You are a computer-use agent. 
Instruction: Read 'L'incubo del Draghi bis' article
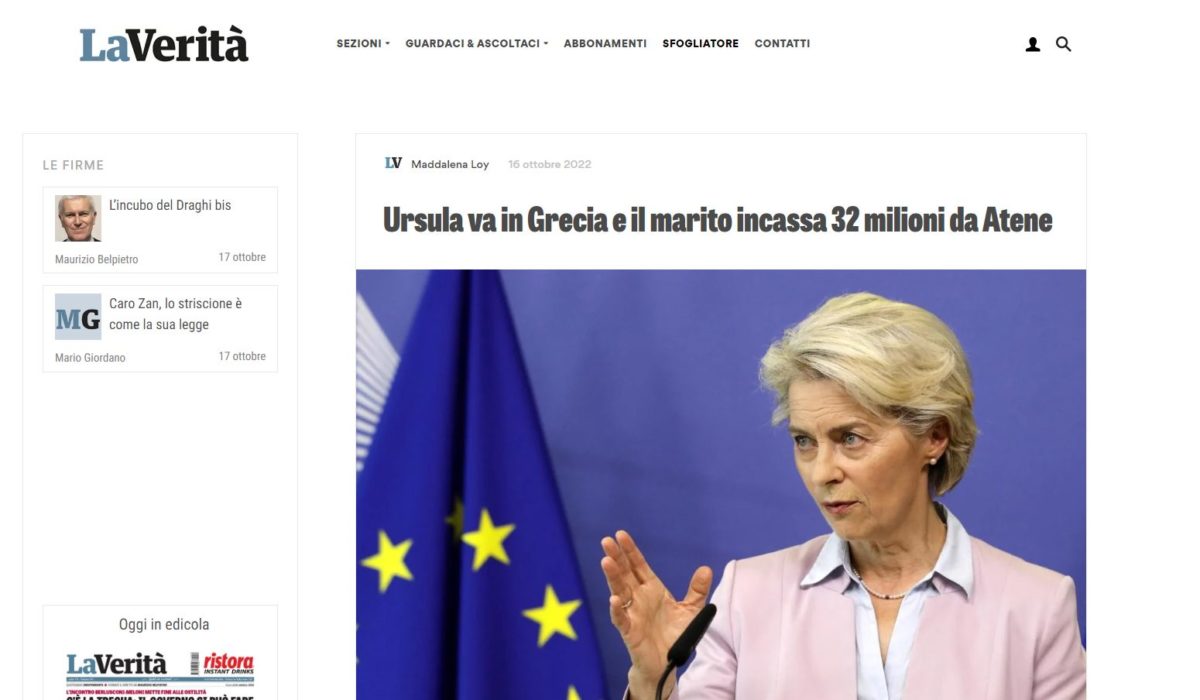[170, 205]
